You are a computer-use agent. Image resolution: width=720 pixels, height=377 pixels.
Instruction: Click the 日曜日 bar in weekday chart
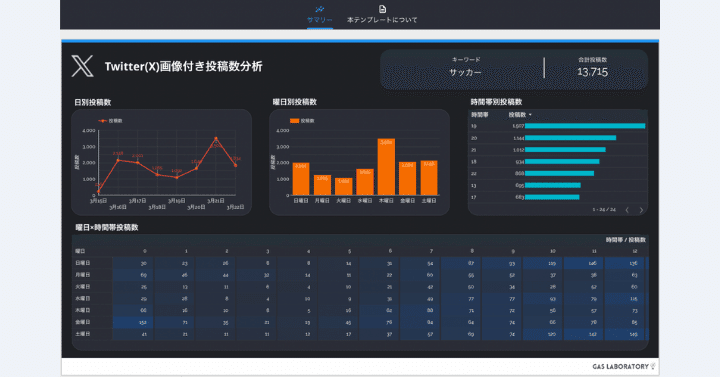pos(301,179)
